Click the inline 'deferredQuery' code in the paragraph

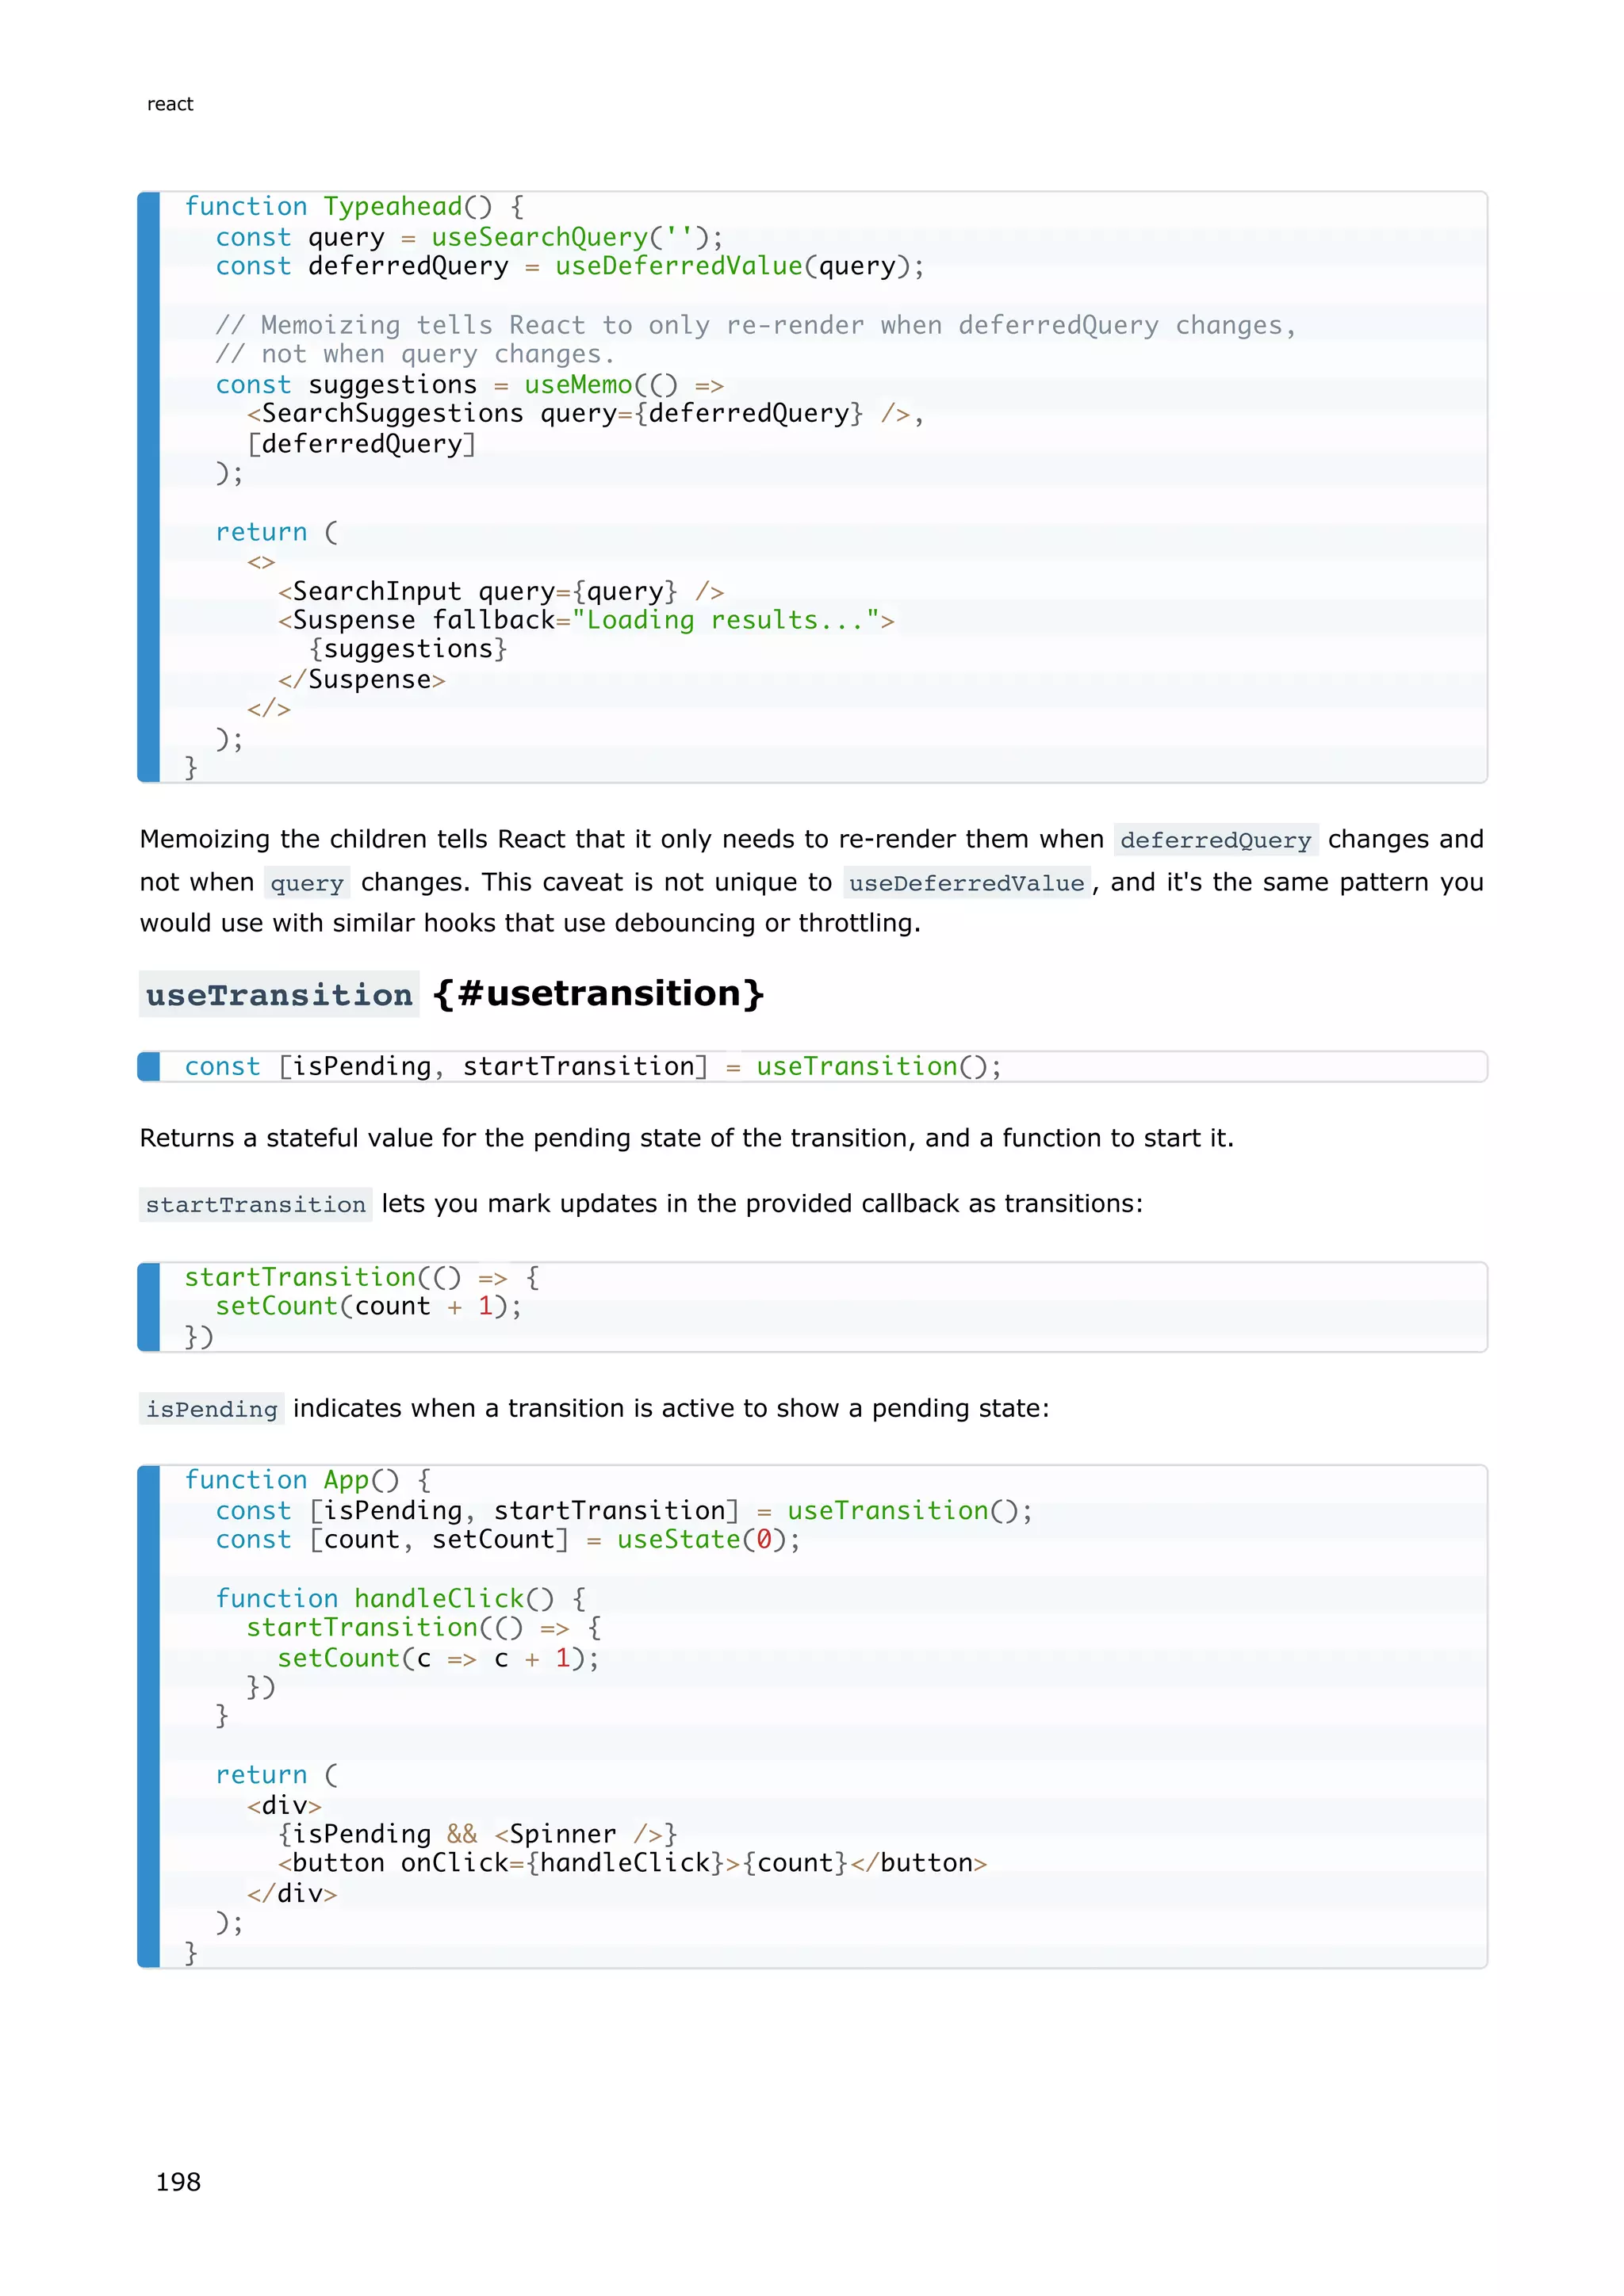[1215, 840]
